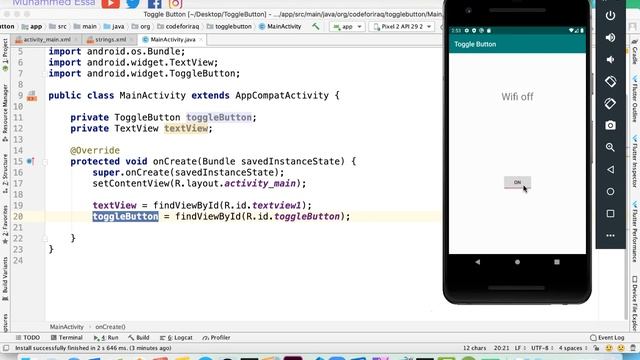Open the Pixel 2 API 29 device dropdown
This screenshot has width=640, height=360.
(x=402, y=27)
